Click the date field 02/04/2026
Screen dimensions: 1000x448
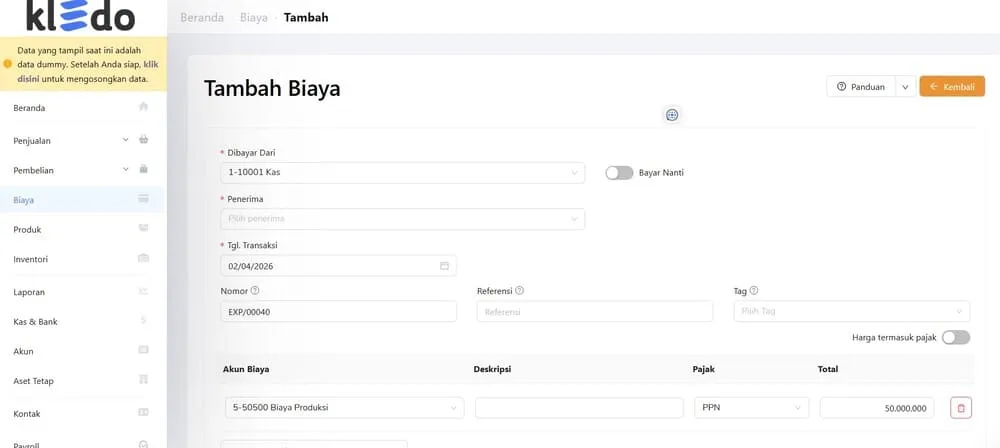339,265
